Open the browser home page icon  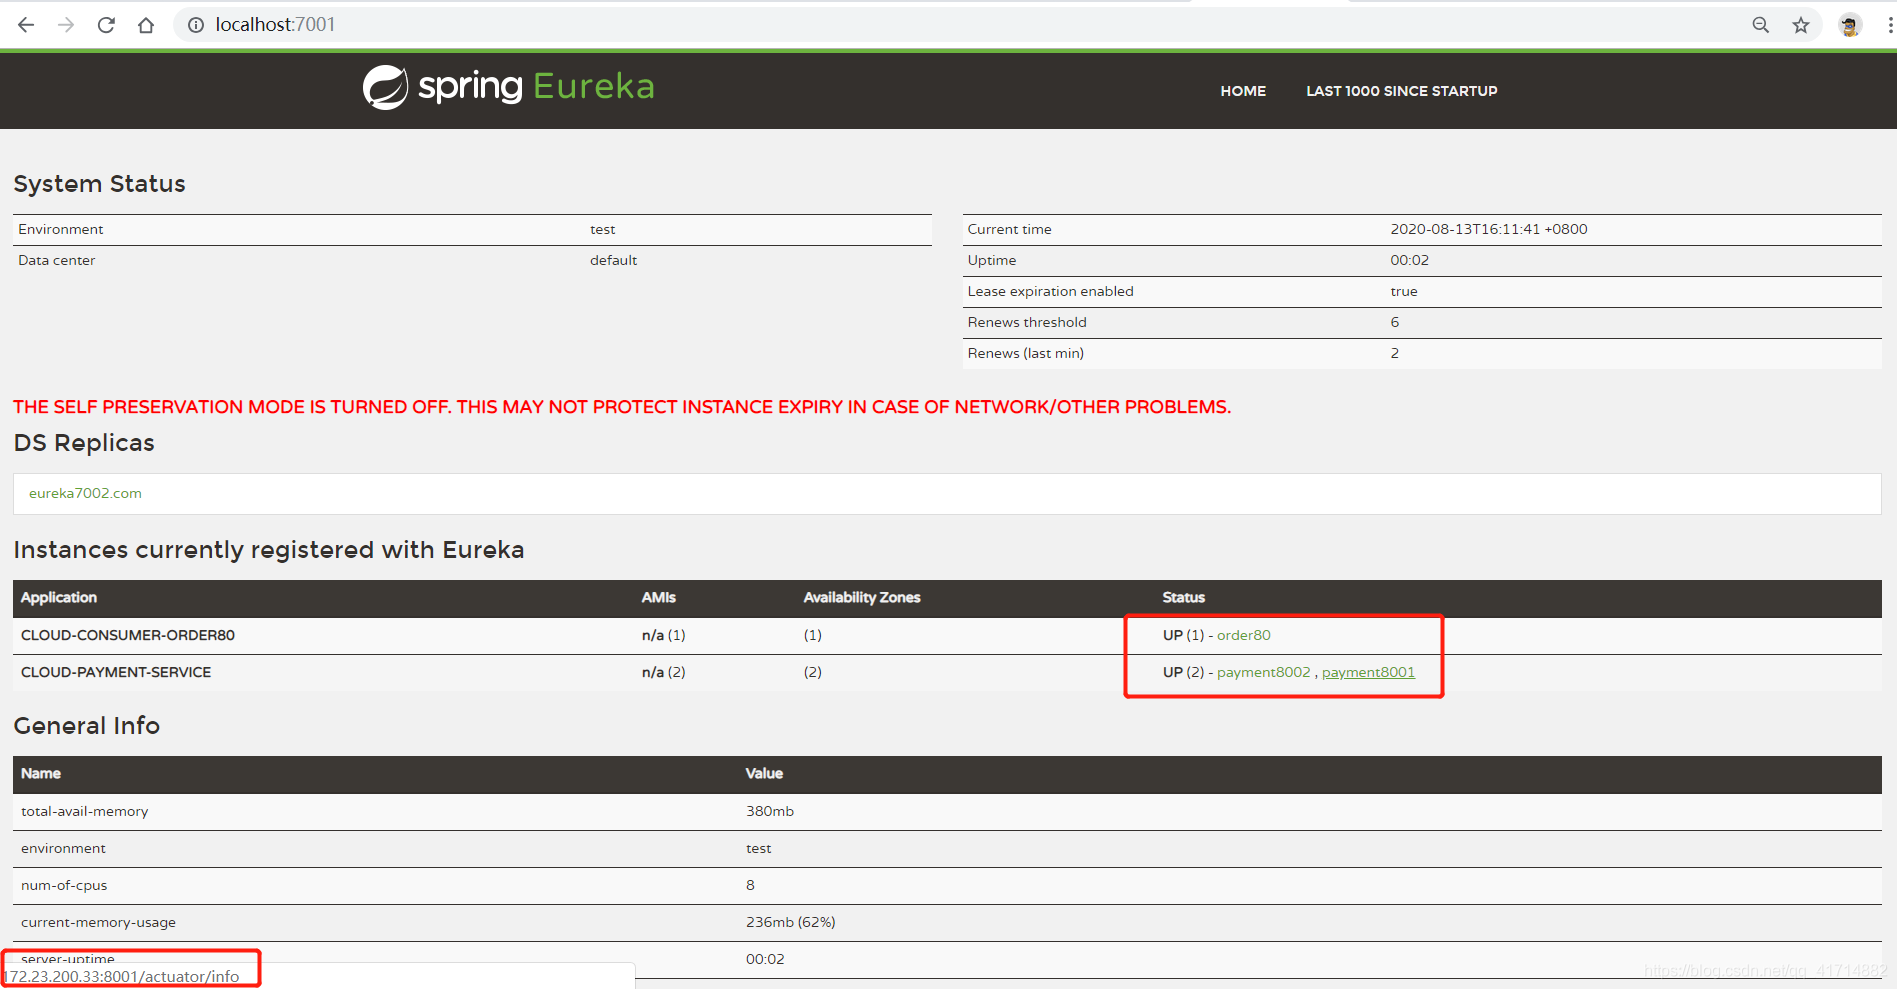[146, 25]
